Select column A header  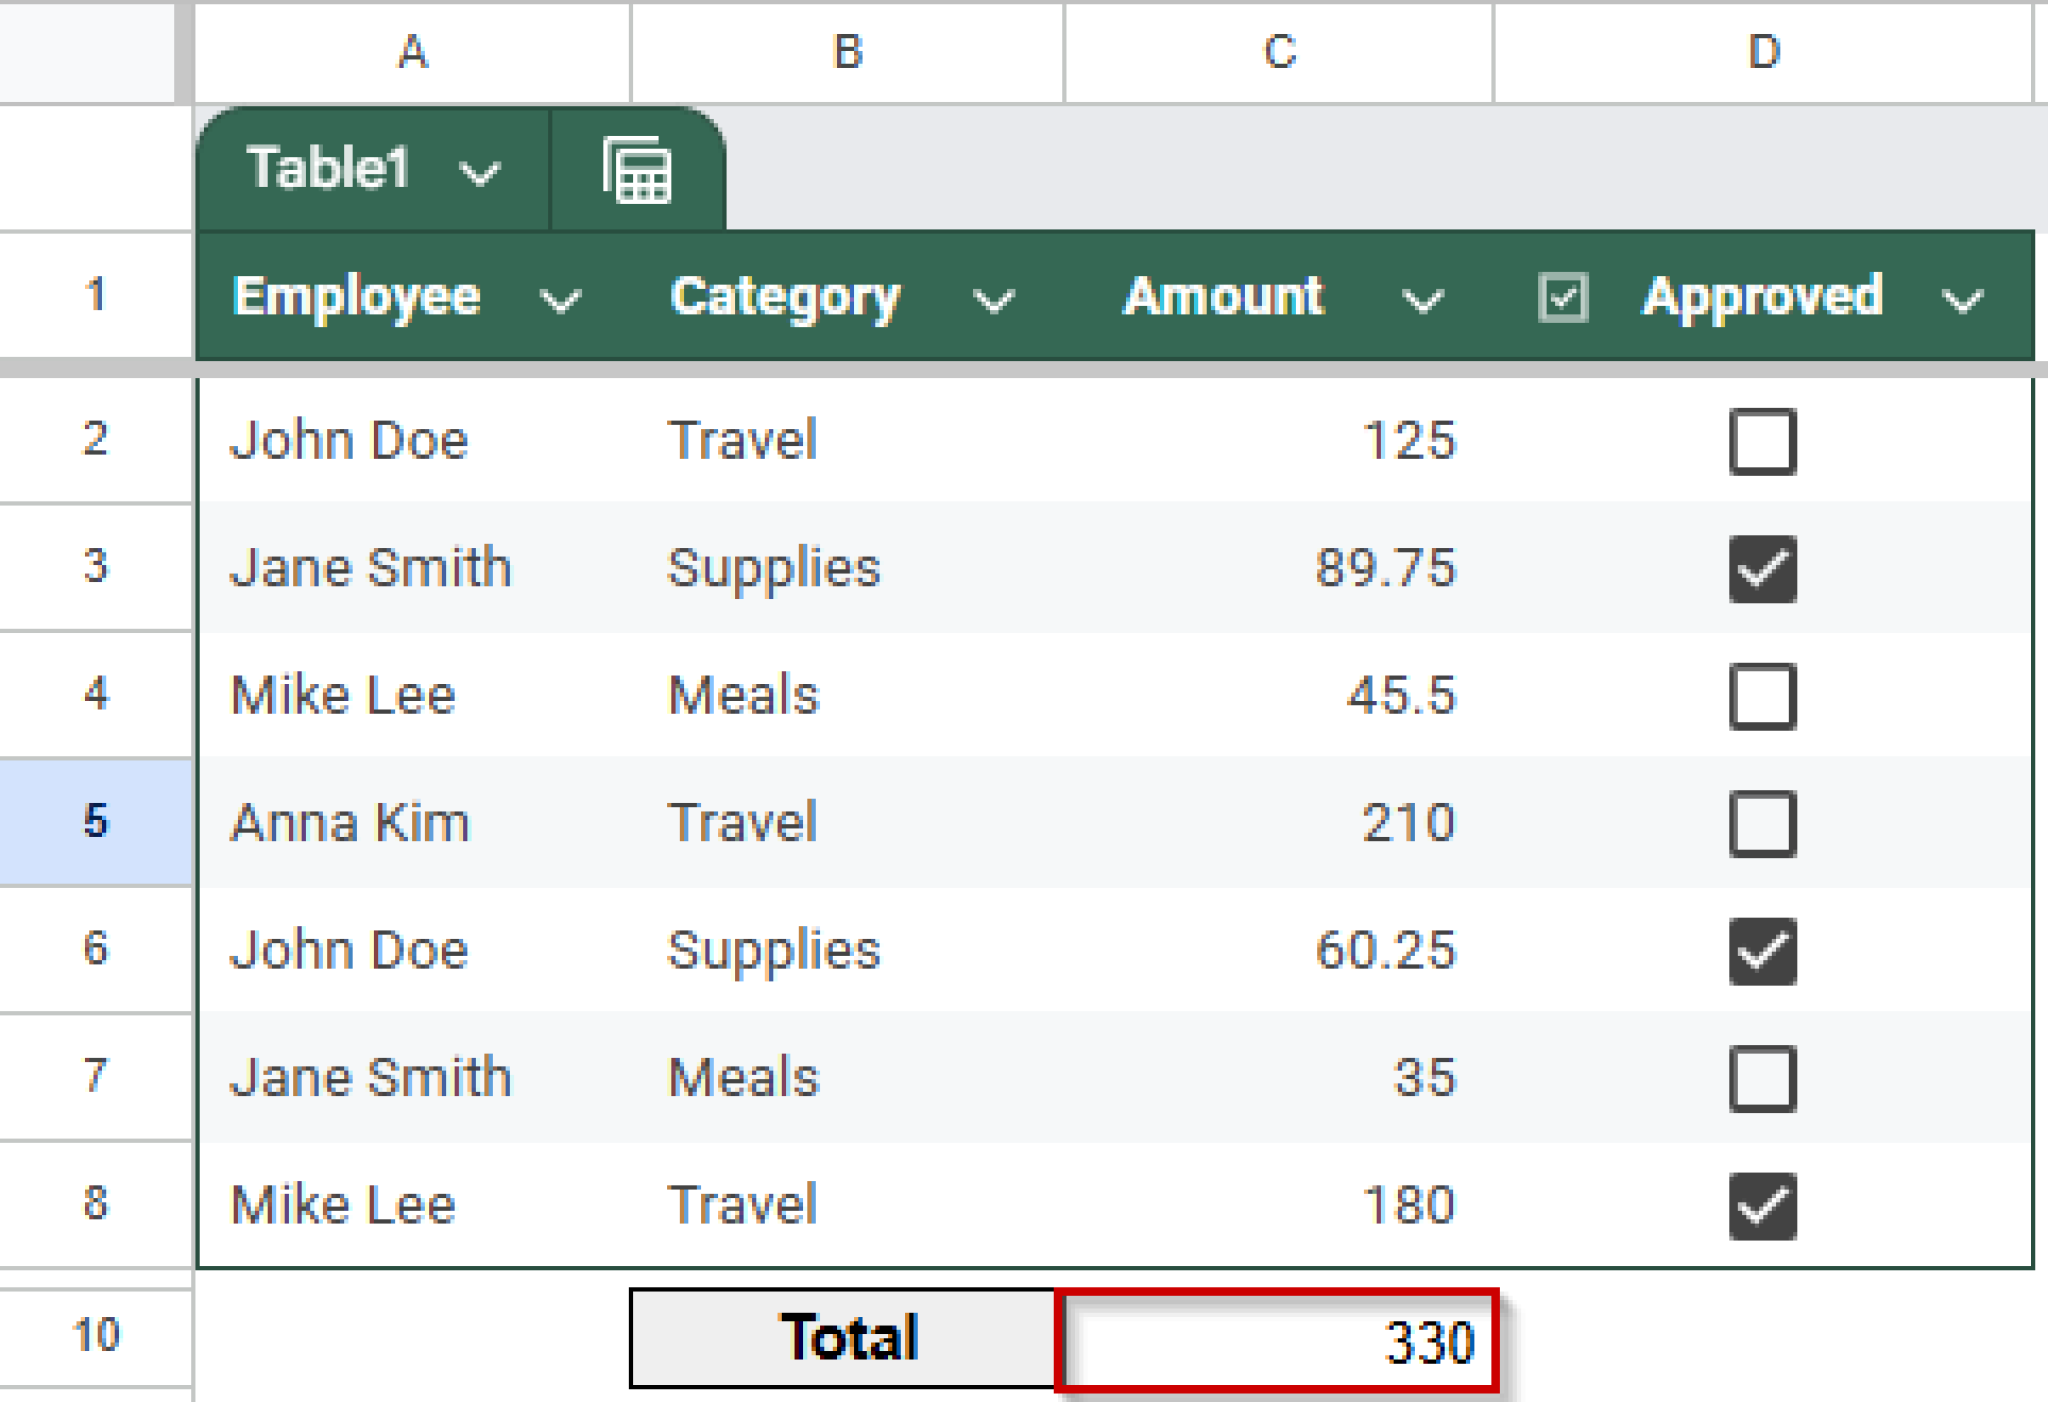(x=413, y=50)
